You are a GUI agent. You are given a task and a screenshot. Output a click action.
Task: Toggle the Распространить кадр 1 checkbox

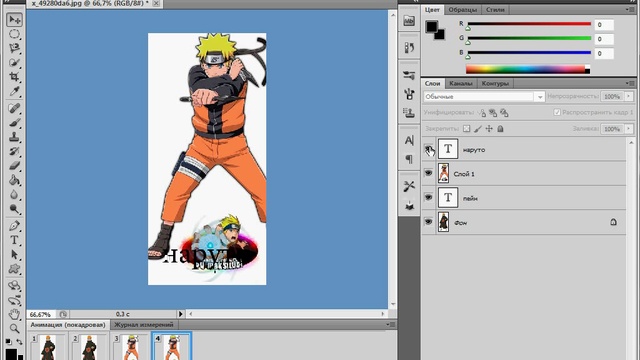click(557, 112)
